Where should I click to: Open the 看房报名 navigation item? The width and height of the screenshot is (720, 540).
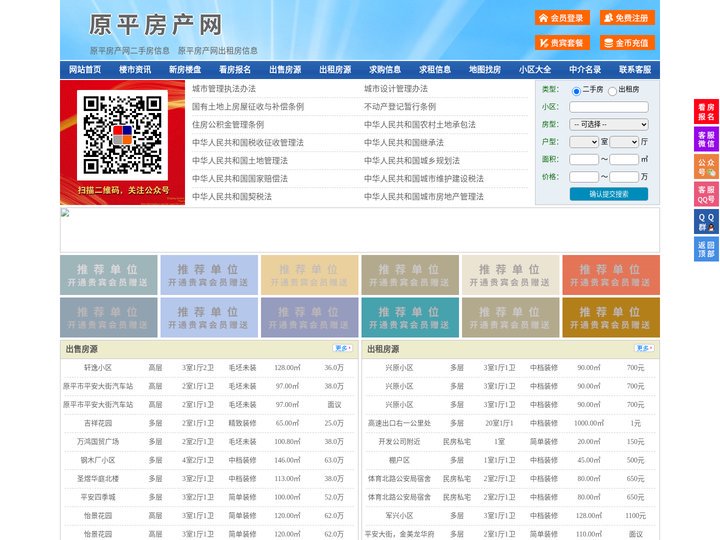click(235, 70)
